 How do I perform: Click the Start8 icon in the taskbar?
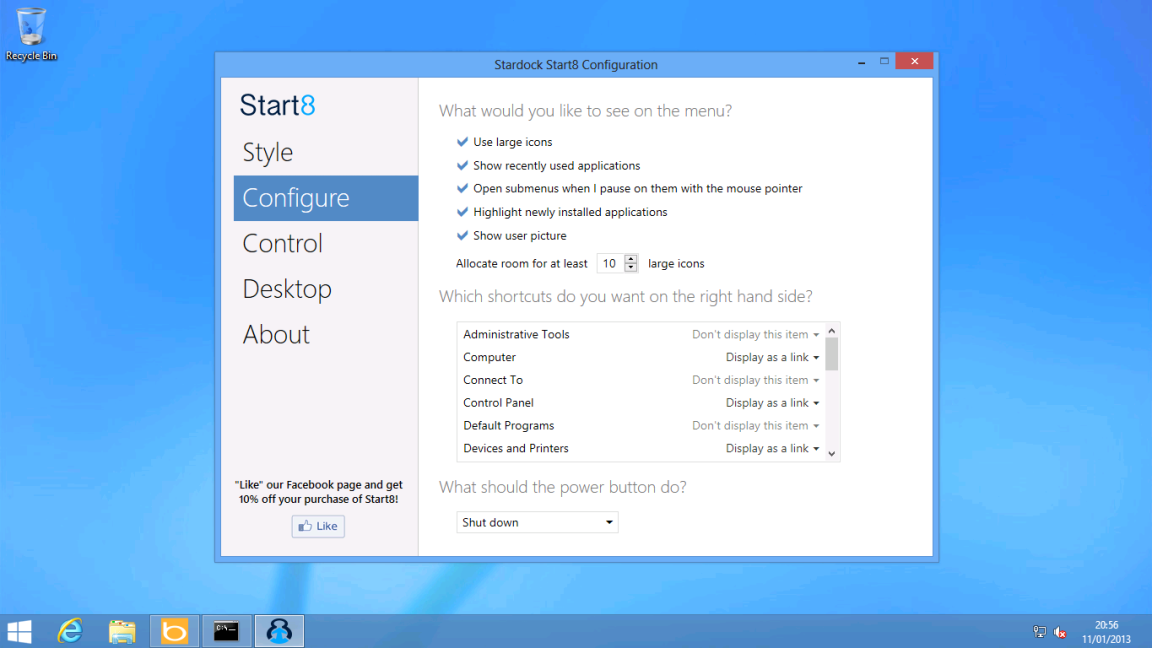point(279,631)
